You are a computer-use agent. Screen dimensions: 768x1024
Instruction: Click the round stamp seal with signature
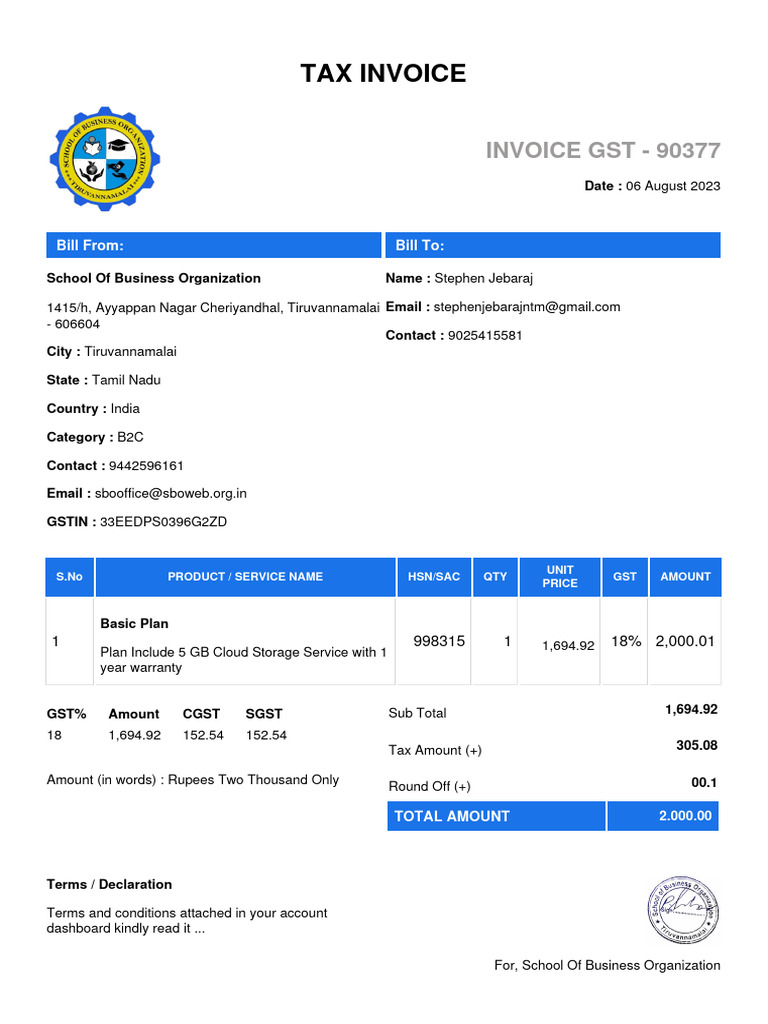[683, 910]
